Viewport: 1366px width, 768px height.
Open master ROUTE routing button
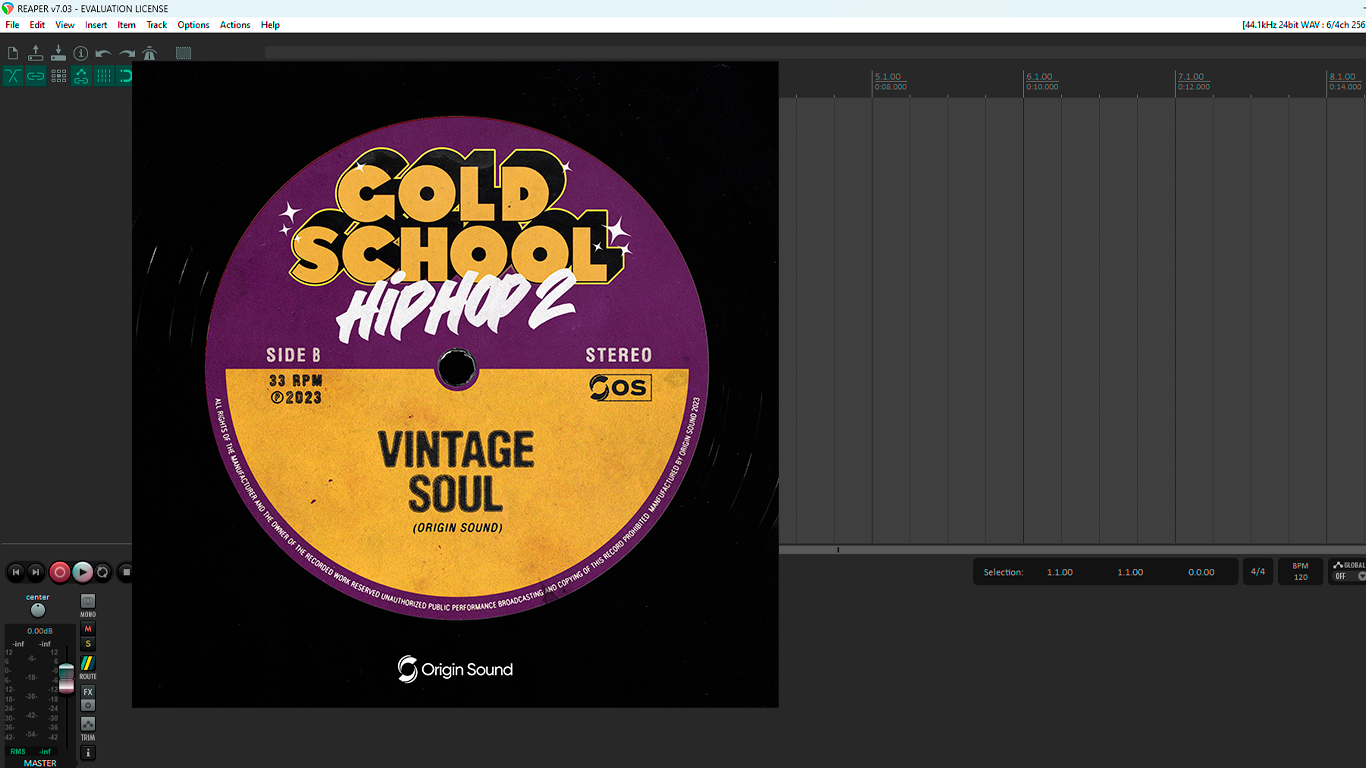click(x=88, y=664)
